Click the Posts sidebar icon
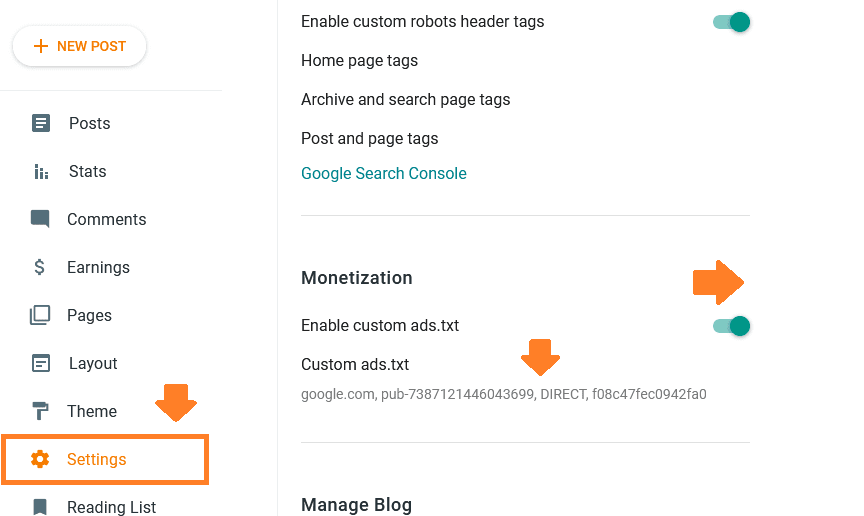Screen dimensions: 864x516 coord(40,124)
